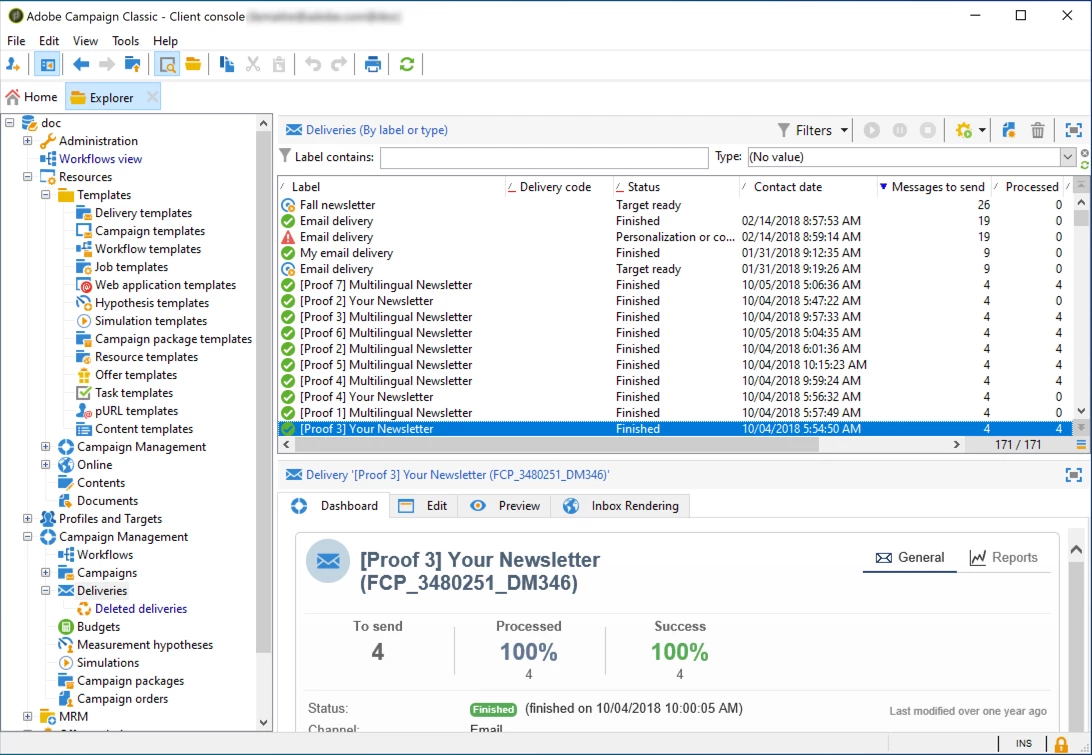Switch to the Preview tab
Screen dimensions: 1092x755
pos(506,506)
